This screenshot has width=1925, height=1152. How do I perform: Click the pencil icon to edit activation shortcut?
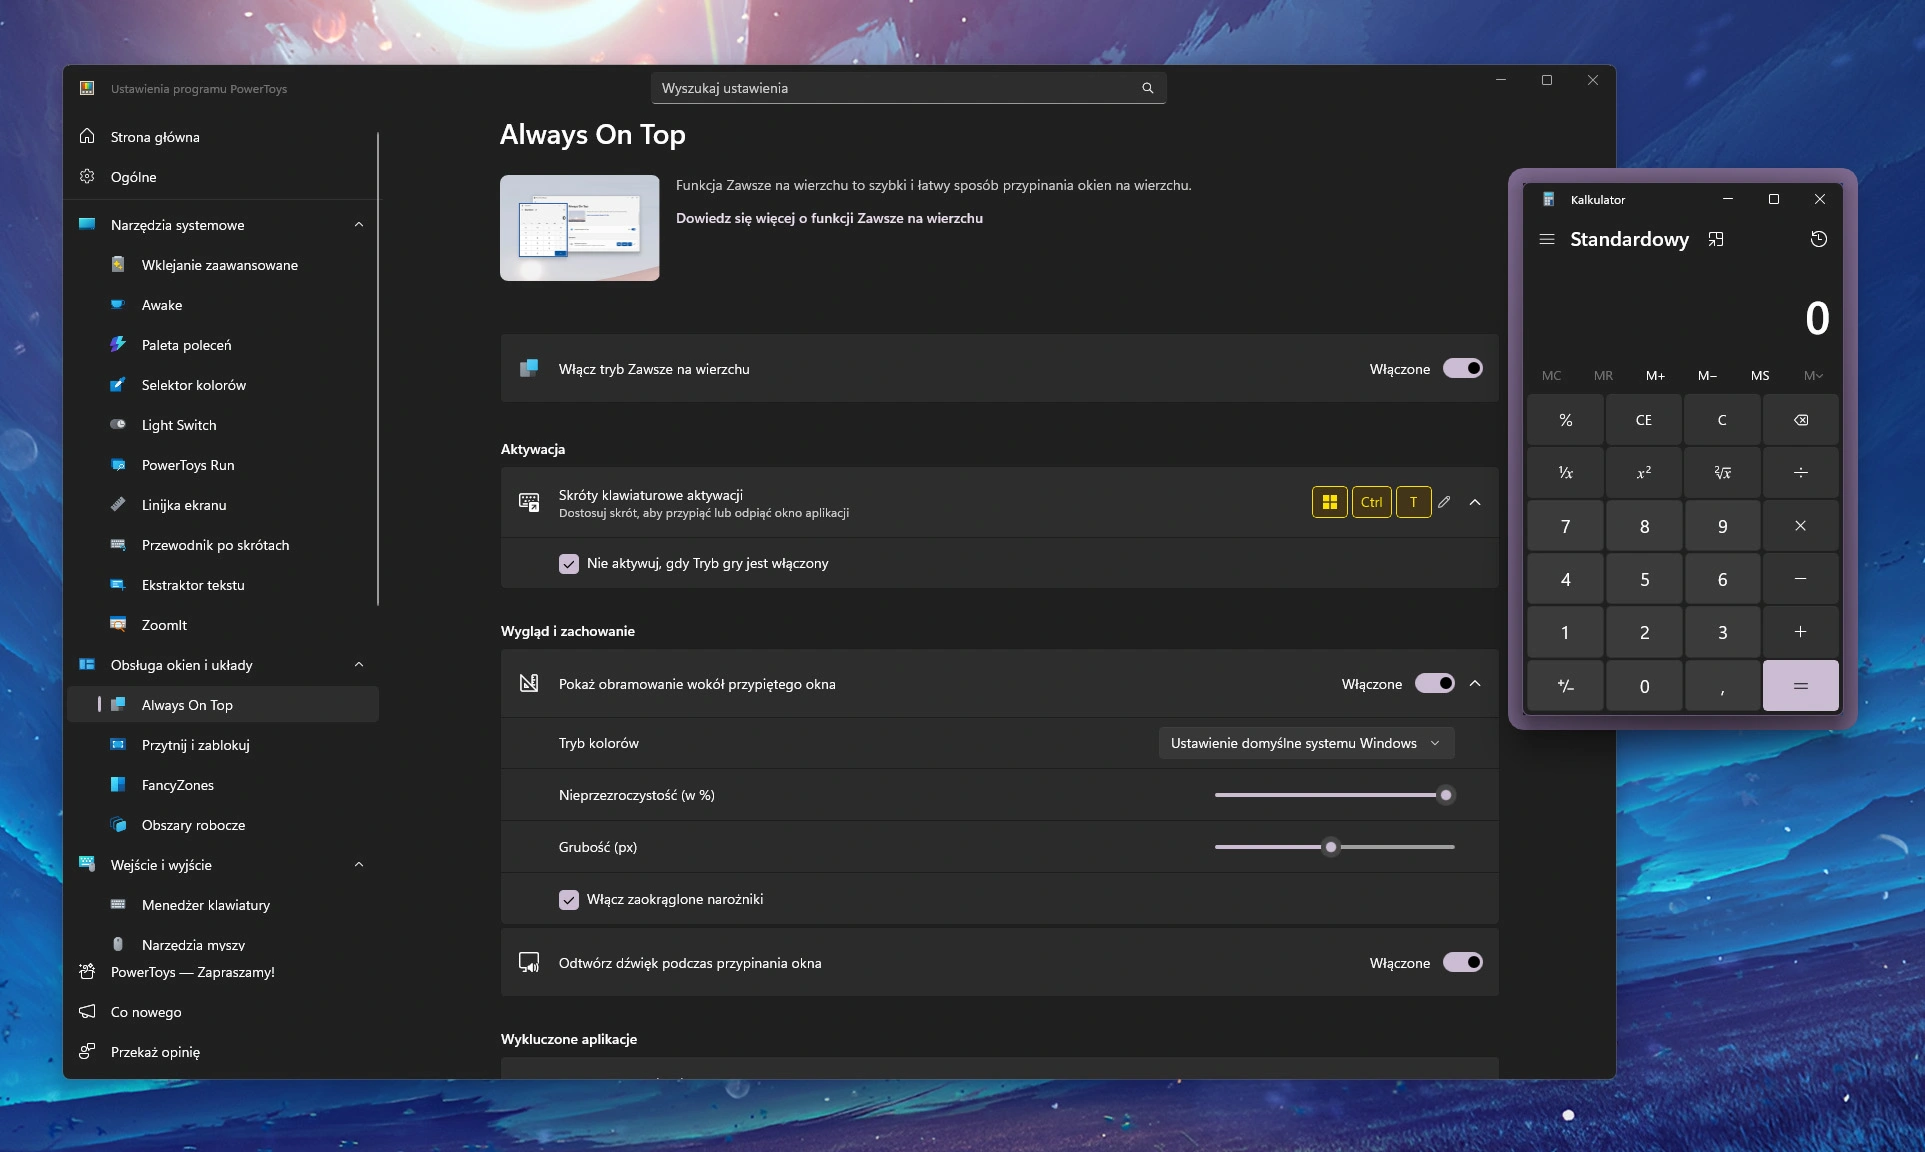[x=1444, y=502]
